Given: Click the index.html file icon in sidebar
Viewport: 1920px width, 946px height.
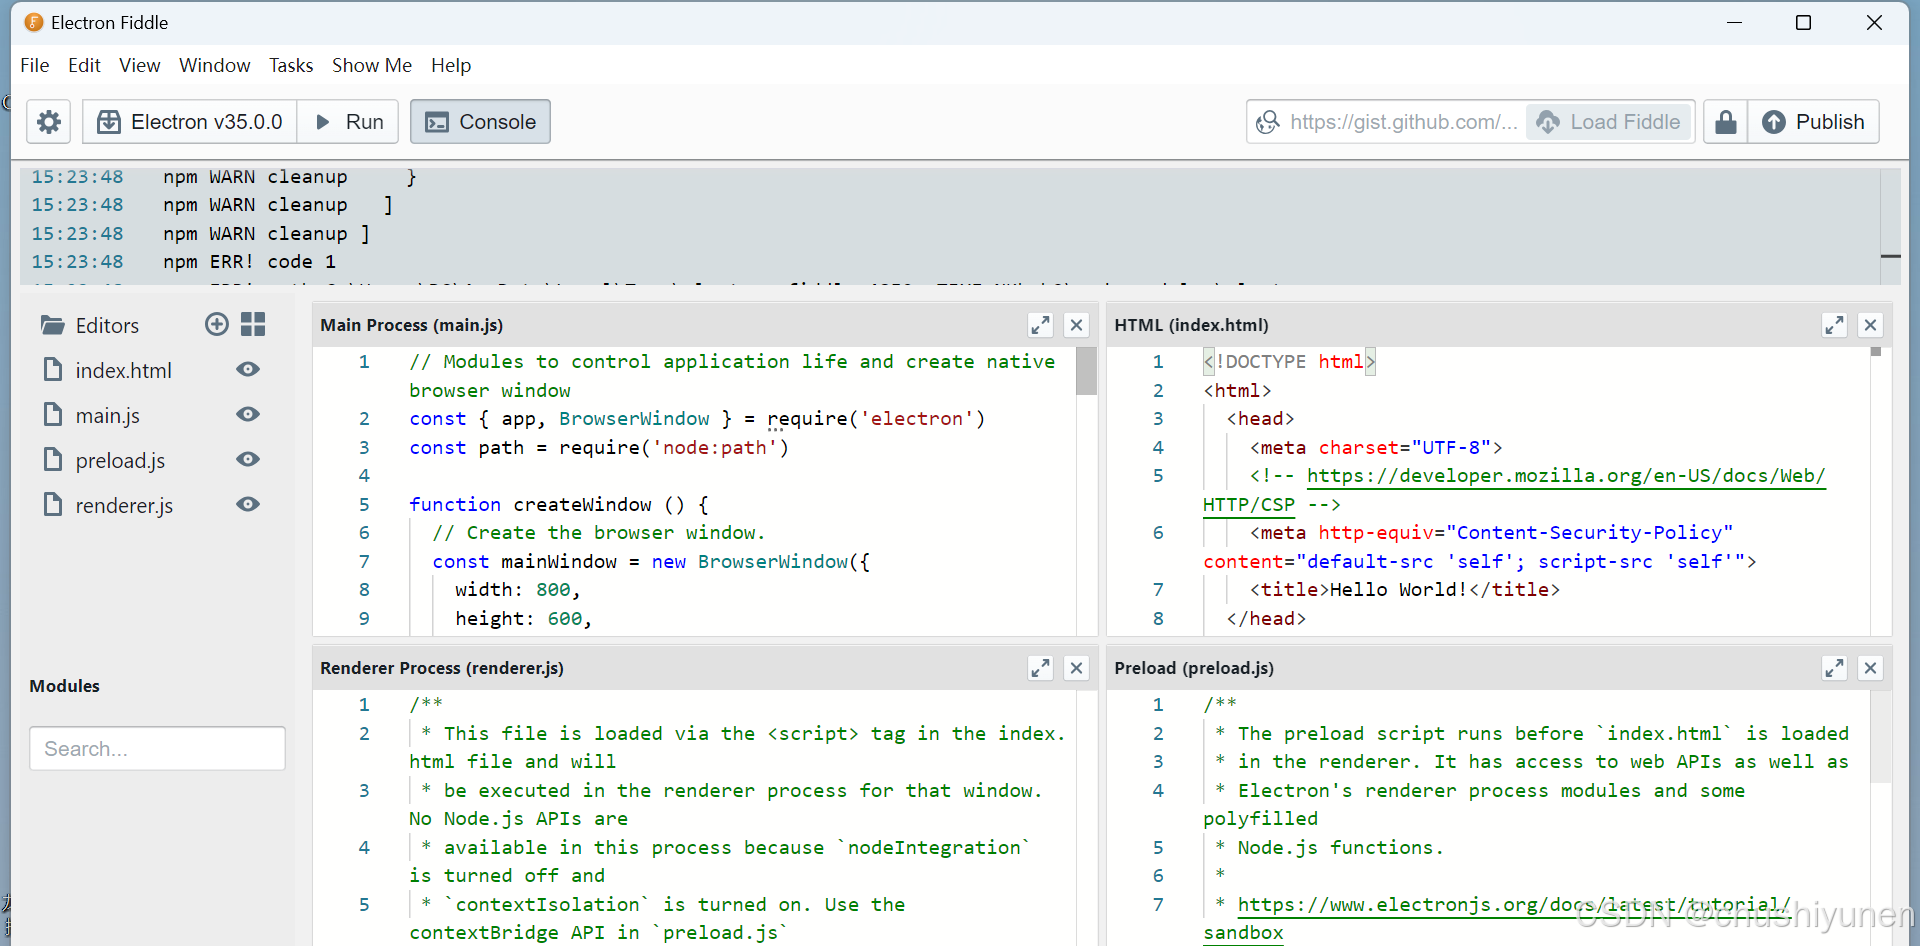Looking at the screenshot, I should (53, 369).
